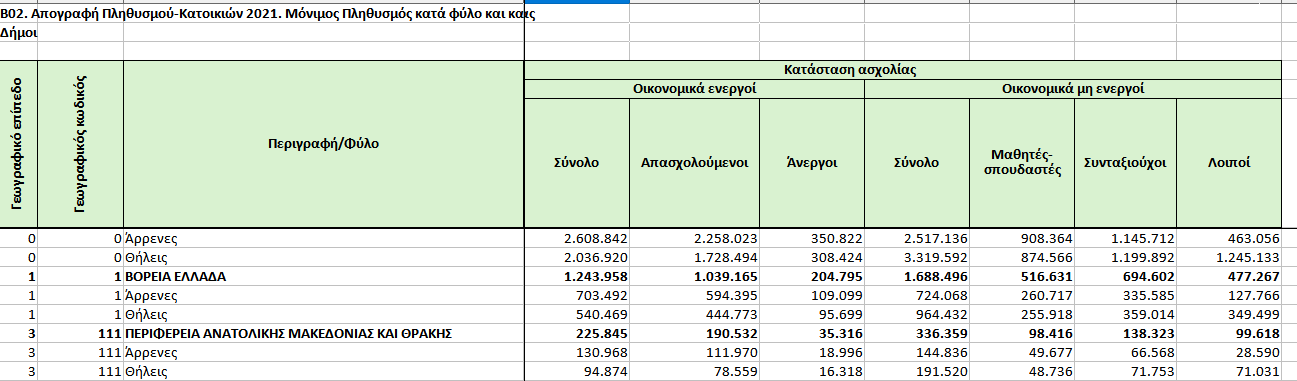Pick the cell containing 908.364
The image size is (1297, 381).
(1022, 239)
